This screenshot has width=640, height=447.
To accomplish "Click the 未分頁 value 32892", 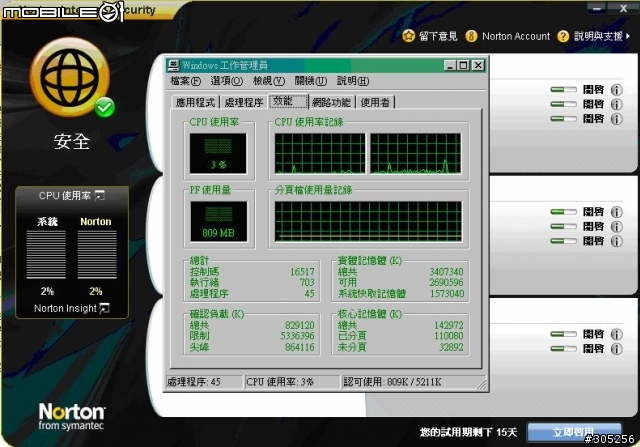I will (451, 347).
